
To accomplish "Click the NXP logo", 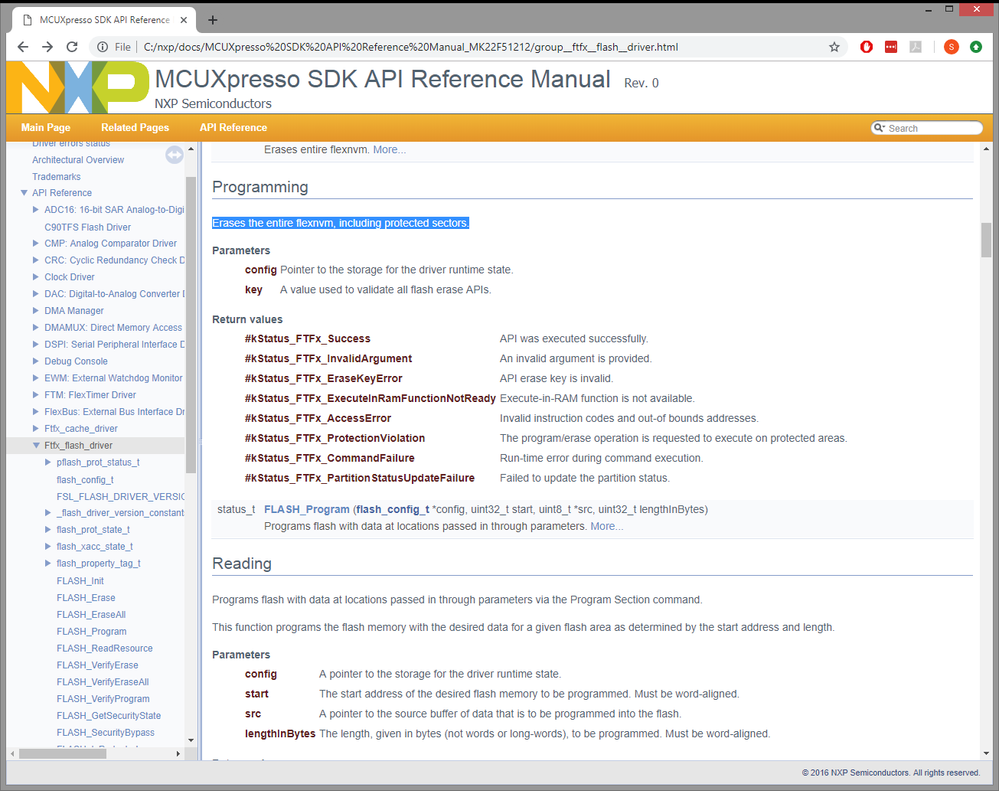I will pyautogui.click(x=78, y=87).
